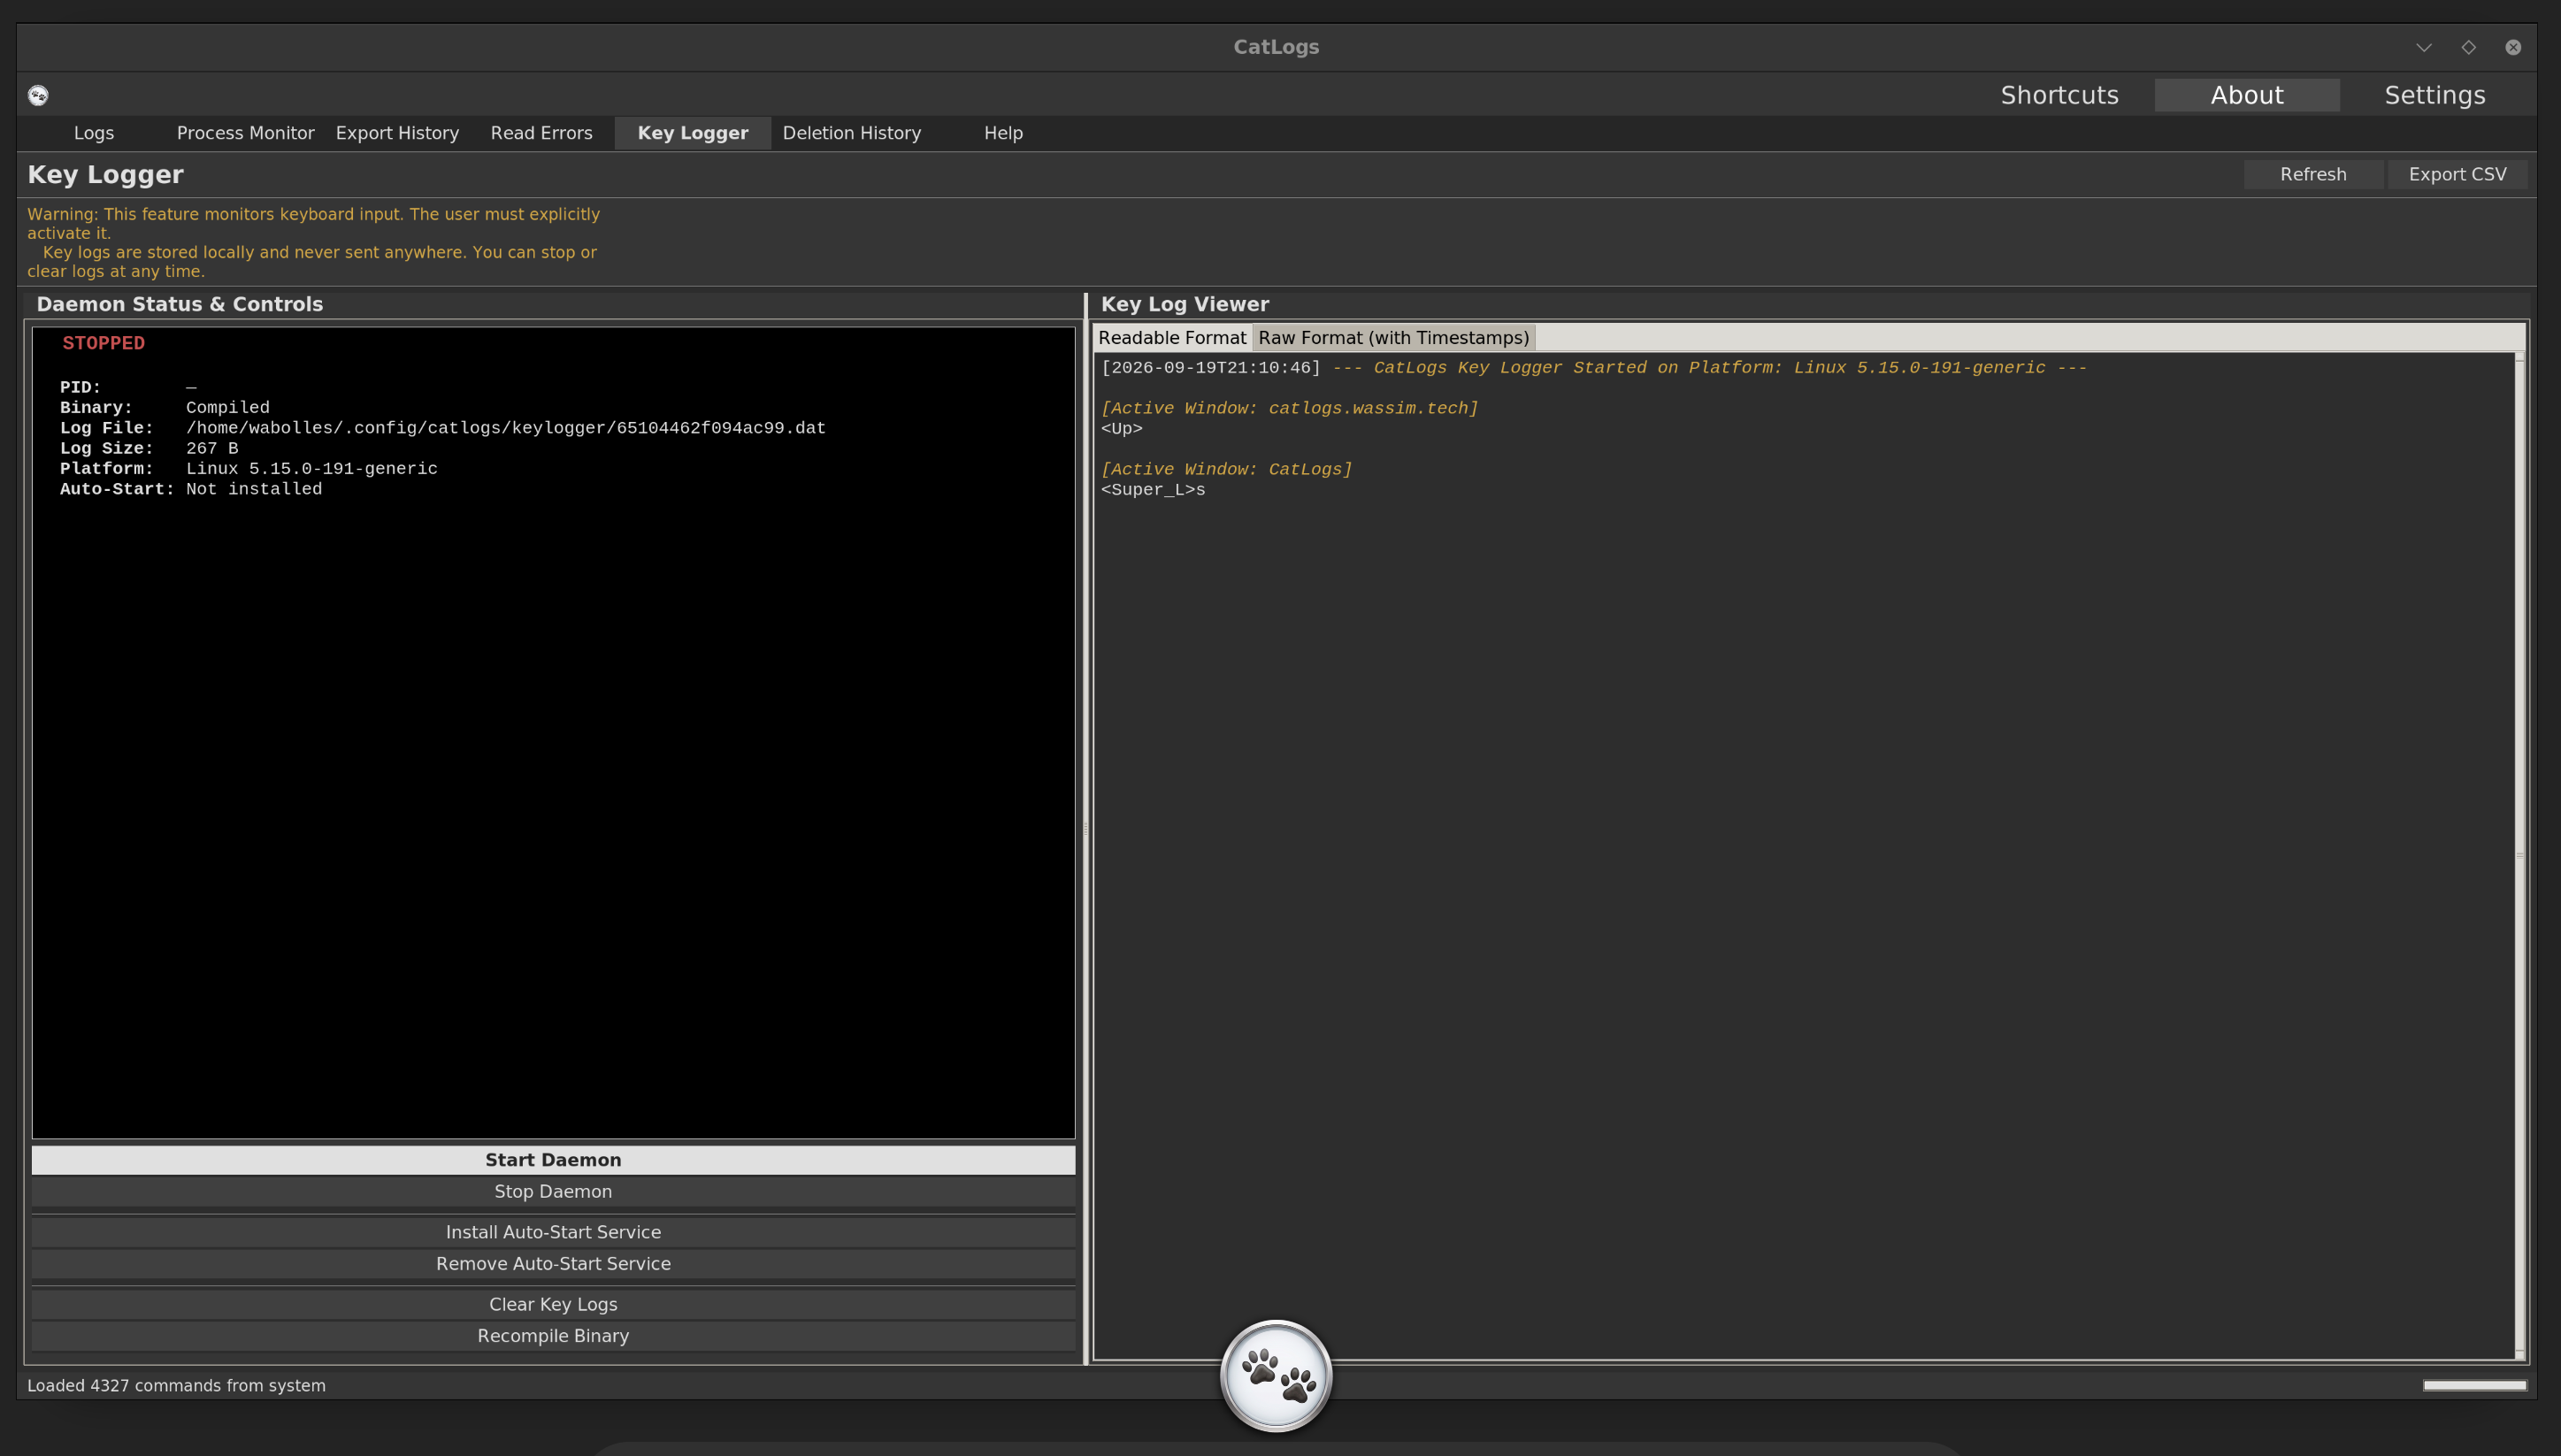Screen dimensions: 2561x1456
Task: Click Stop Daemon
Action: (553, 1191)
